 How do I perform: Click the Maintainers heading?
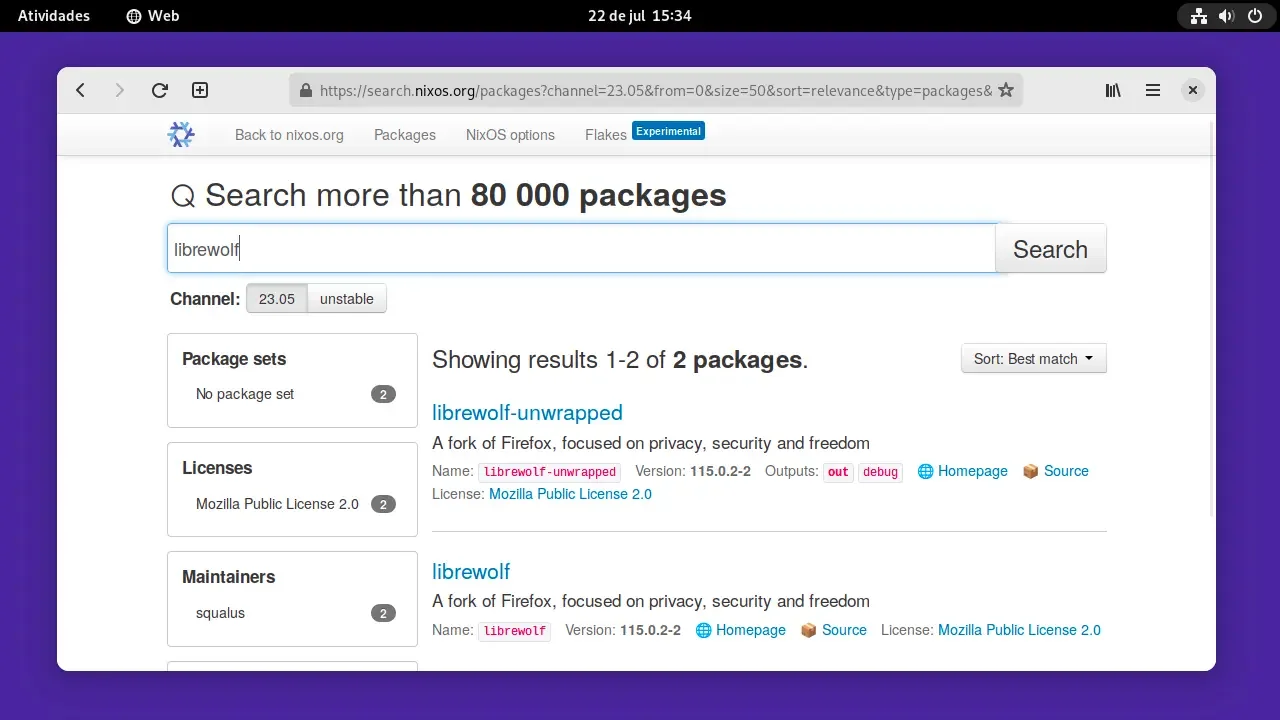click(228, 577)
